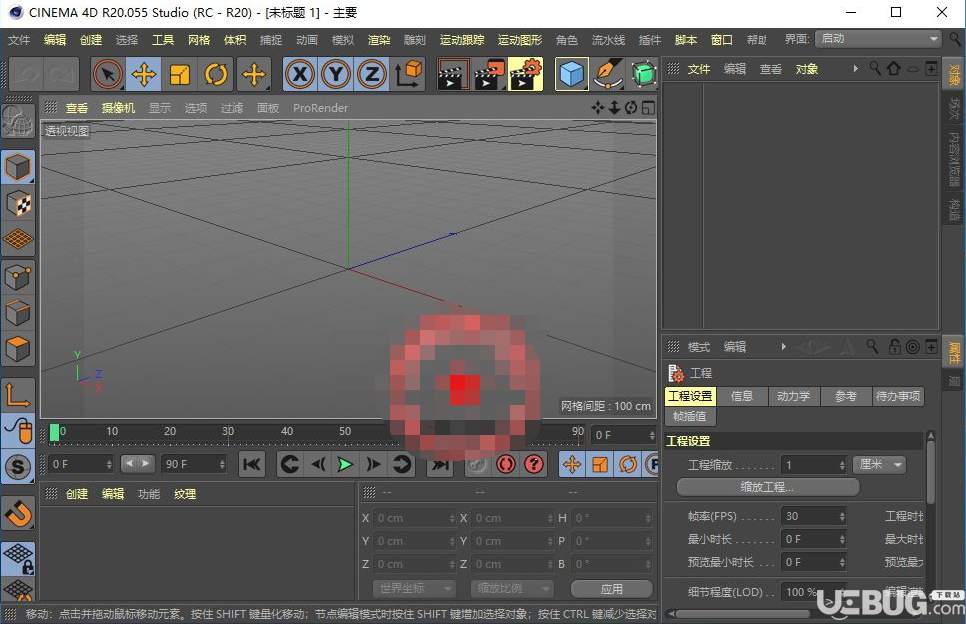Switch to 信息 tab in attributes
This screenshot has height=624, width=966.
pyautogui.click(x=742, y=396)
